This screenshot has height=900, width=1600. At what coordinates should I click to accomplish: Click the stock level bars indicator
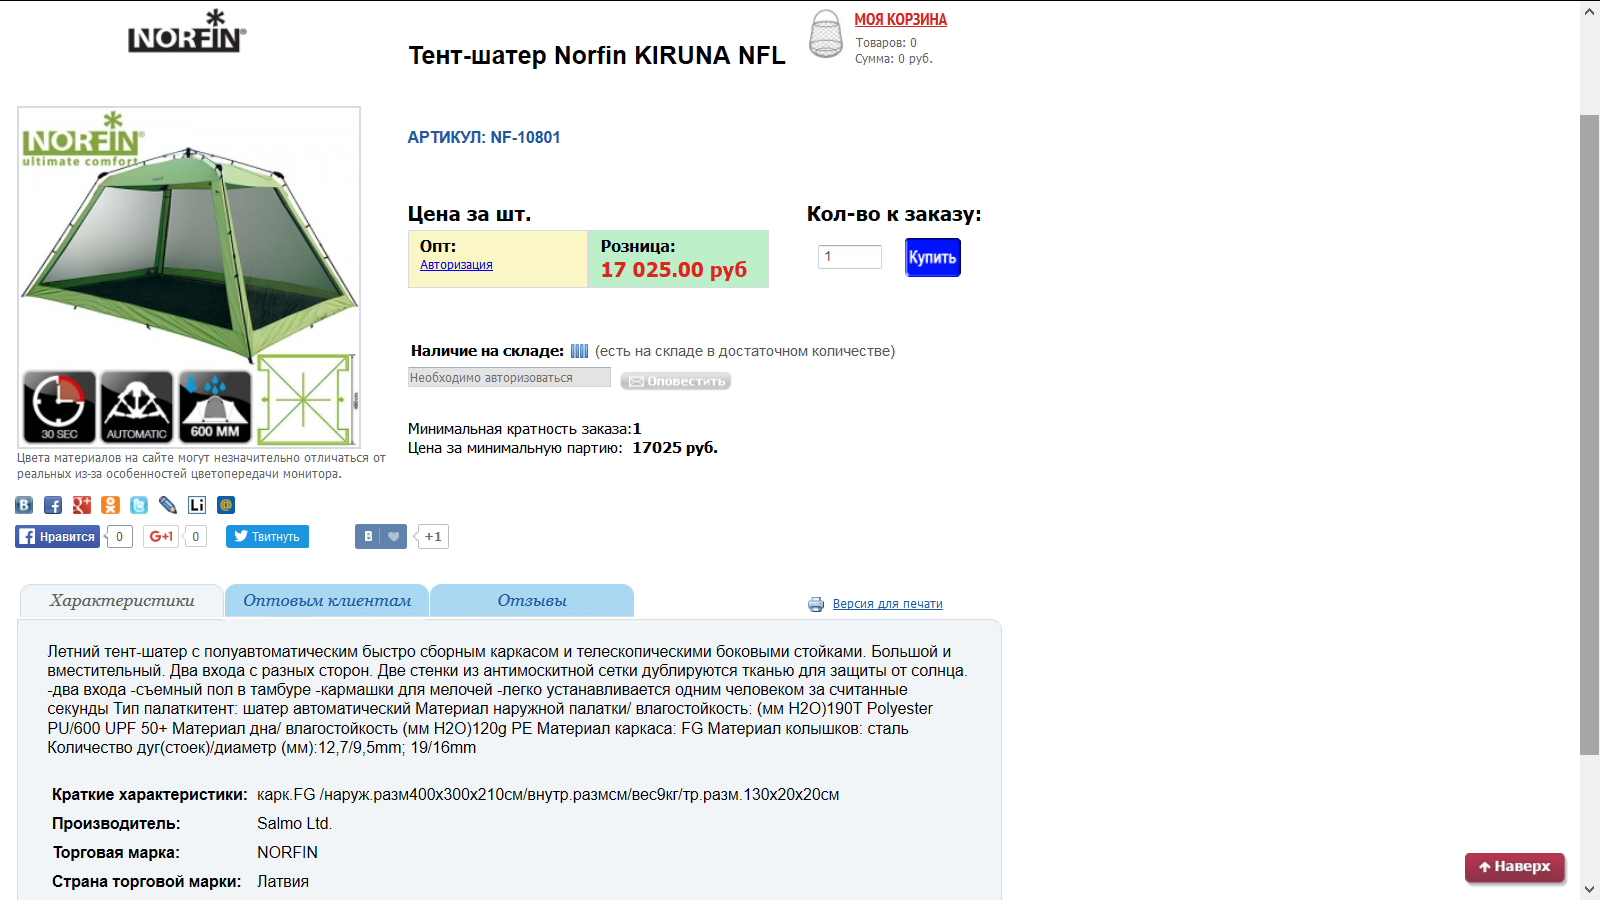point(580,351)
